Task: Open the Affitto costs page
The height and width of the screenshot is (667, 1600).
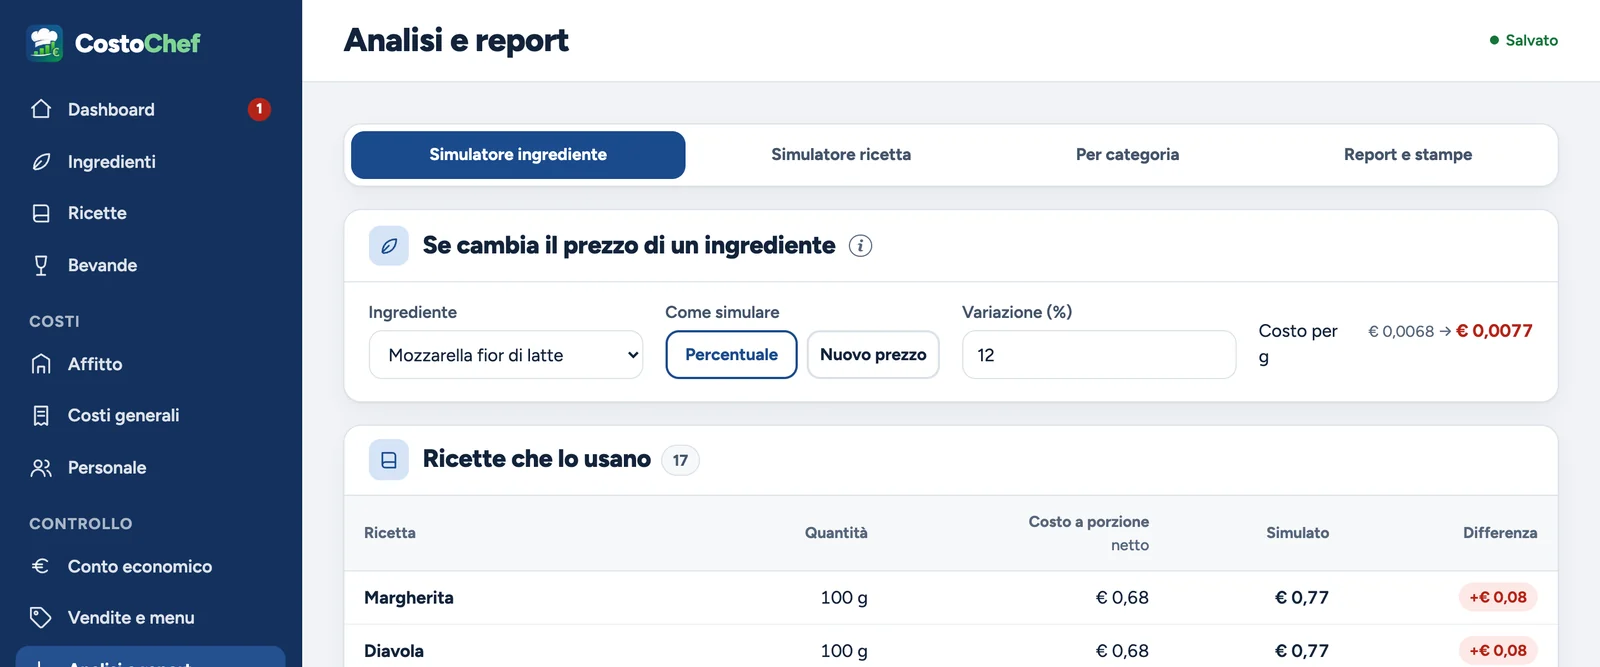Action: point(151,364)
